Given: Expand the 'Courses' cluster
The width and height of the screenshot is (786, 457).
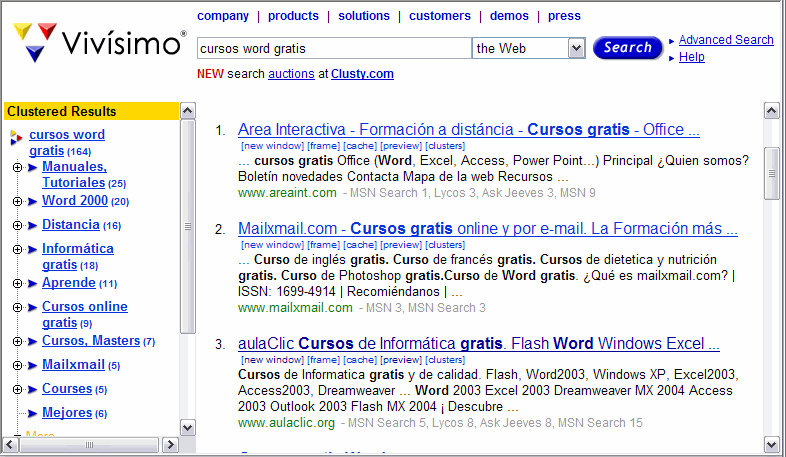Looking at the screenshot, I should (18, 390).
